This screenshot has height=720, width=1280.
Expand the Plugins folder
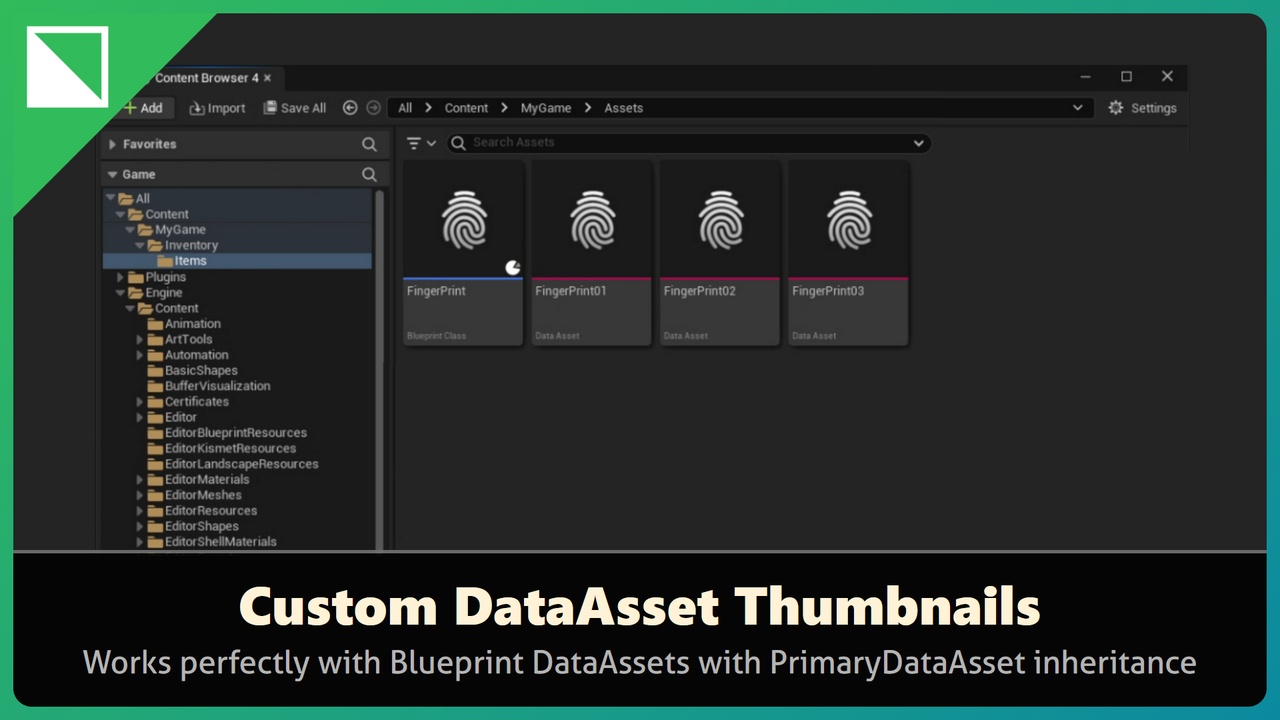[x=120, y=277]
